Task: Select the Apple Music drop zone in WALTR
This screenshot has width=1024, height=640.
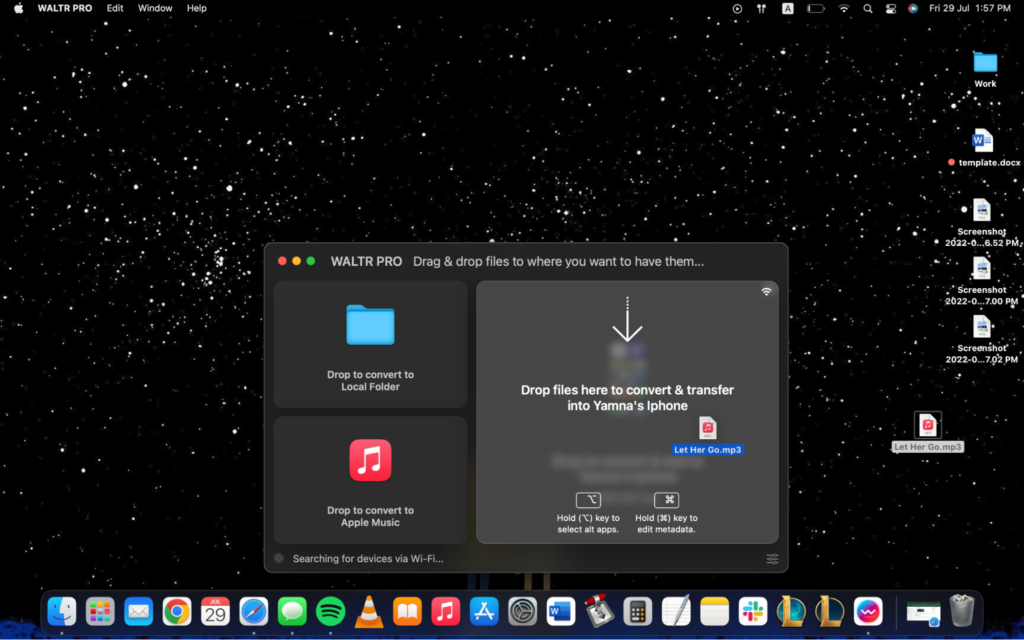Action: coord(370,480)
